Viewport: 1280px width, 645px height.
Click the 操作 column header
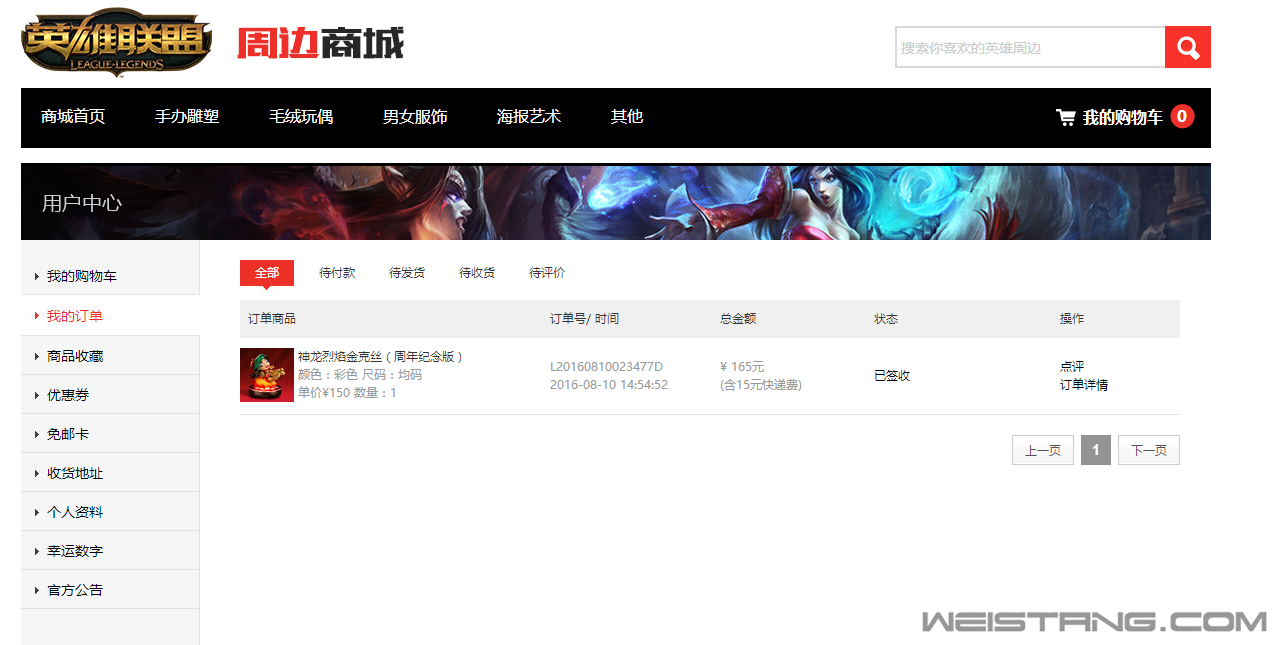(1072, 319)
